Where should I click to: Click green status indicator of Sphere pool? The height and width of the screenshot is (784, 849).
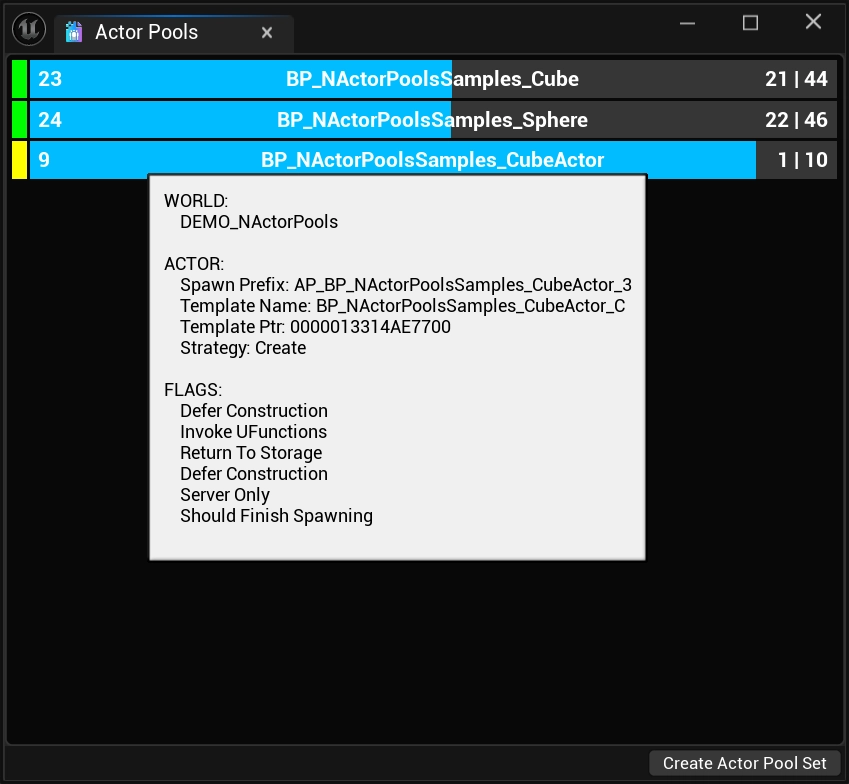coord(19,120)
